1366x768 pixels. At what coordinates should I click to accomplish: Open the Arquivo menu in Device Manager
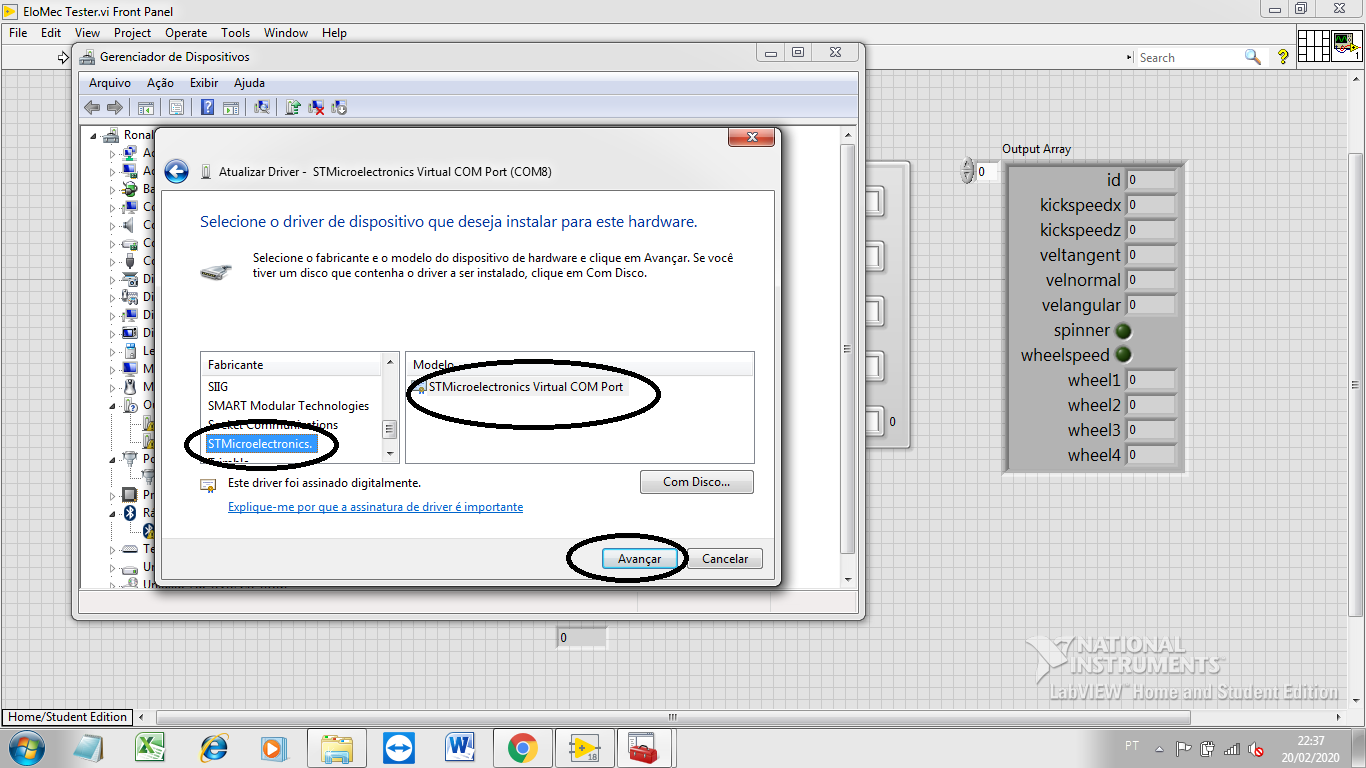click(110, 83)
